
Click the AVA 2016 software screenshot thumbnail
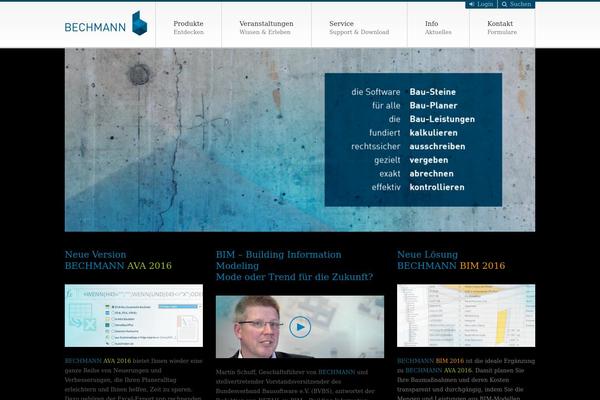coord(134,315)
